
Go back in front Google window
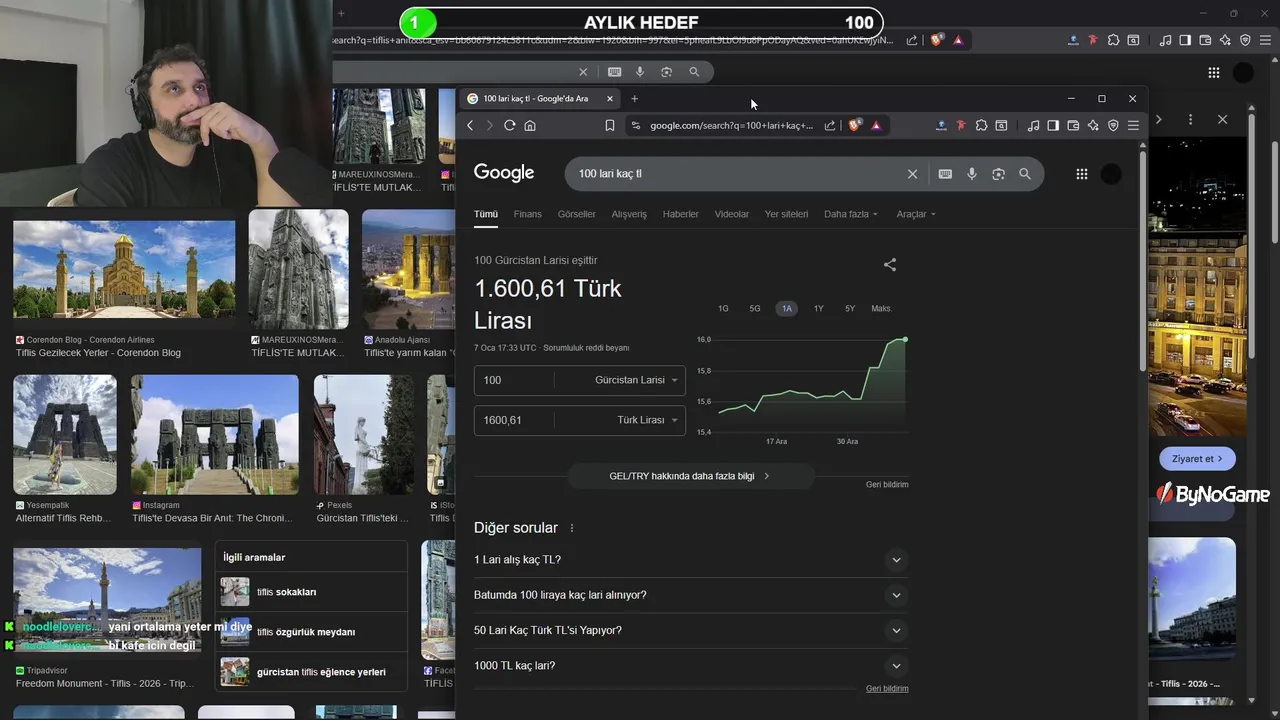(470, 125)
